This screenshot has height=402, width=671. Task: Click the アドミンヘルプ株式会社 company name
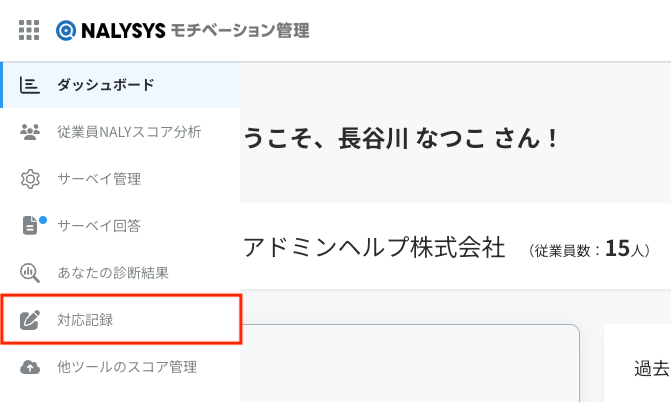[374, 247]
